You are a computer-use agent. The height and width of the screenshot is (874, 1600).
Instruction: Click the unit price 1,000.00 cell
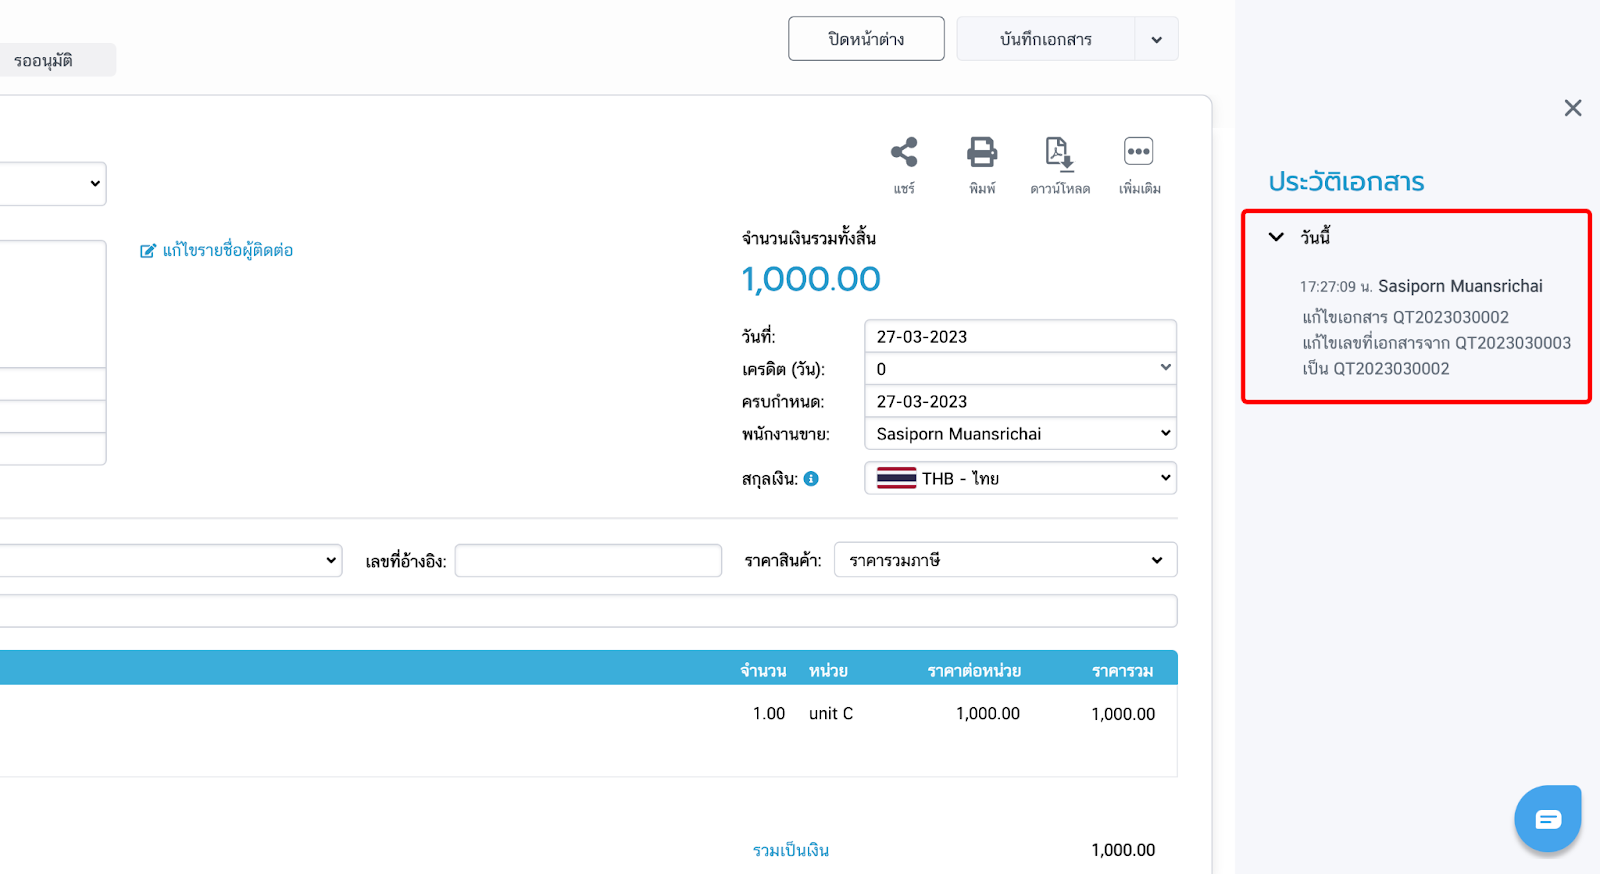tap(987, 714)
